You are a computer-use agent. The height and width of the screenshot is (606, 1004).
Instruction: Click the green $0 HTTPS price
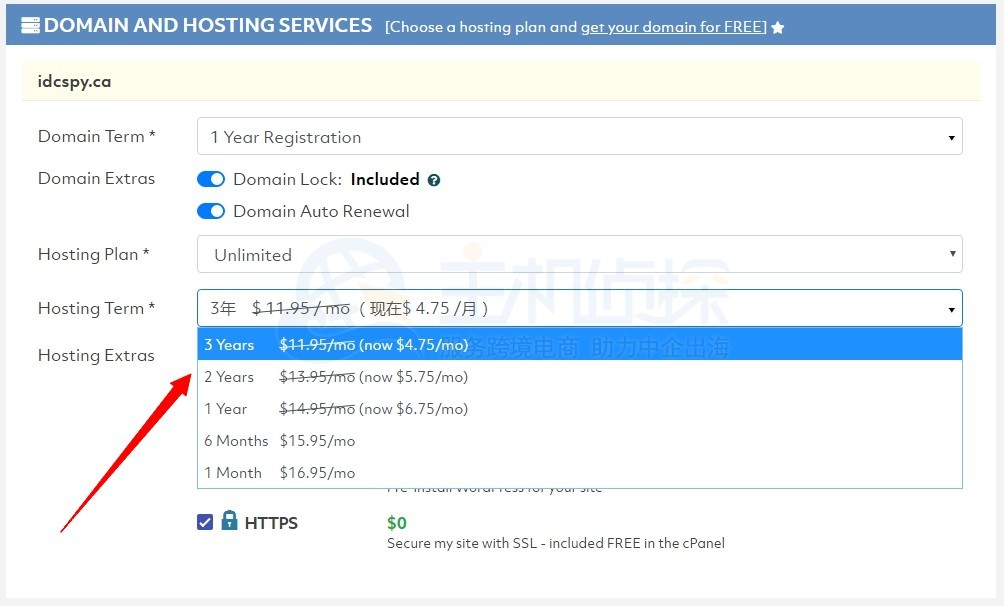coord(397,523)
